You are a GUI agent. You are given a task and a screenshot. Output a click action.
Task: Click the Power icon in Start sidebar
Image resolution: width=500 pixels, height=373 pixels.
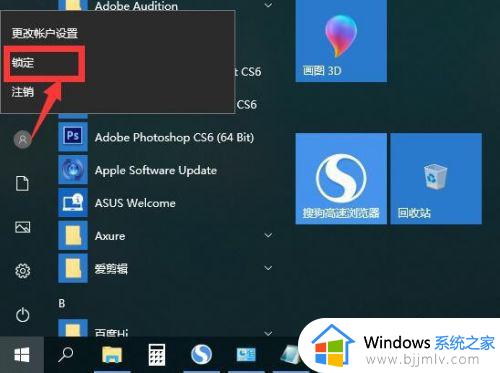pyautogui.click(x=23, y=314)
